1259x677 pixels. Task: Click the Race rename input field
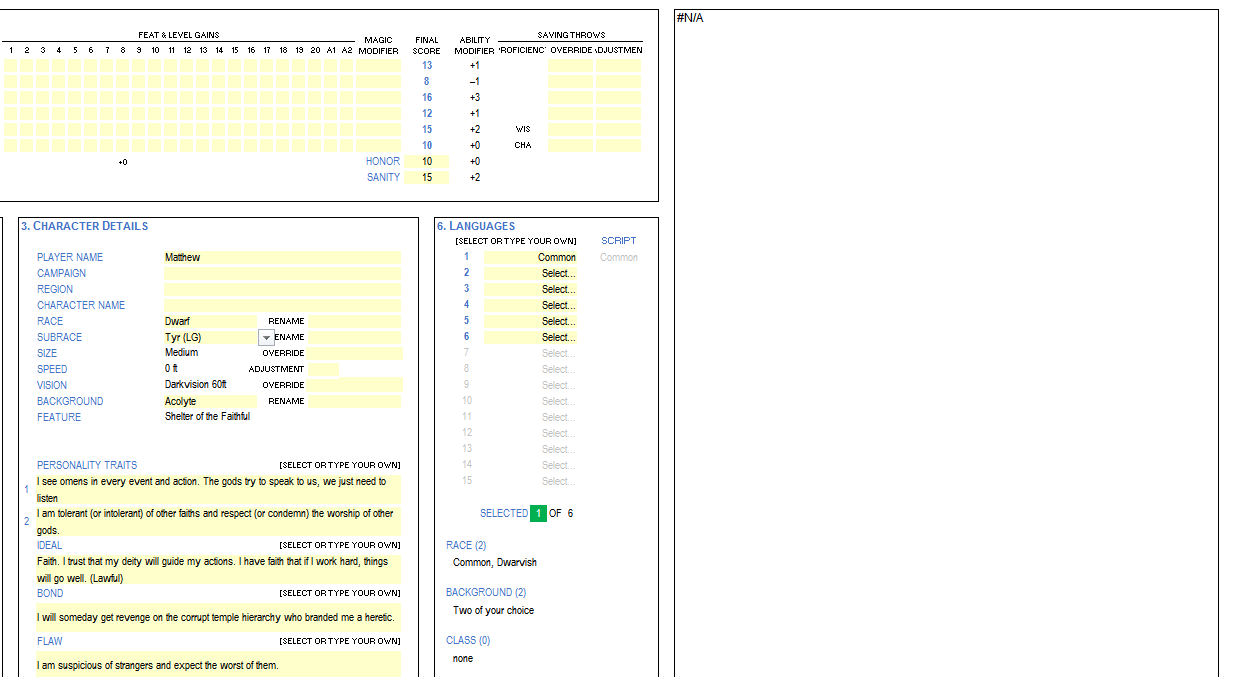[354, 321]
